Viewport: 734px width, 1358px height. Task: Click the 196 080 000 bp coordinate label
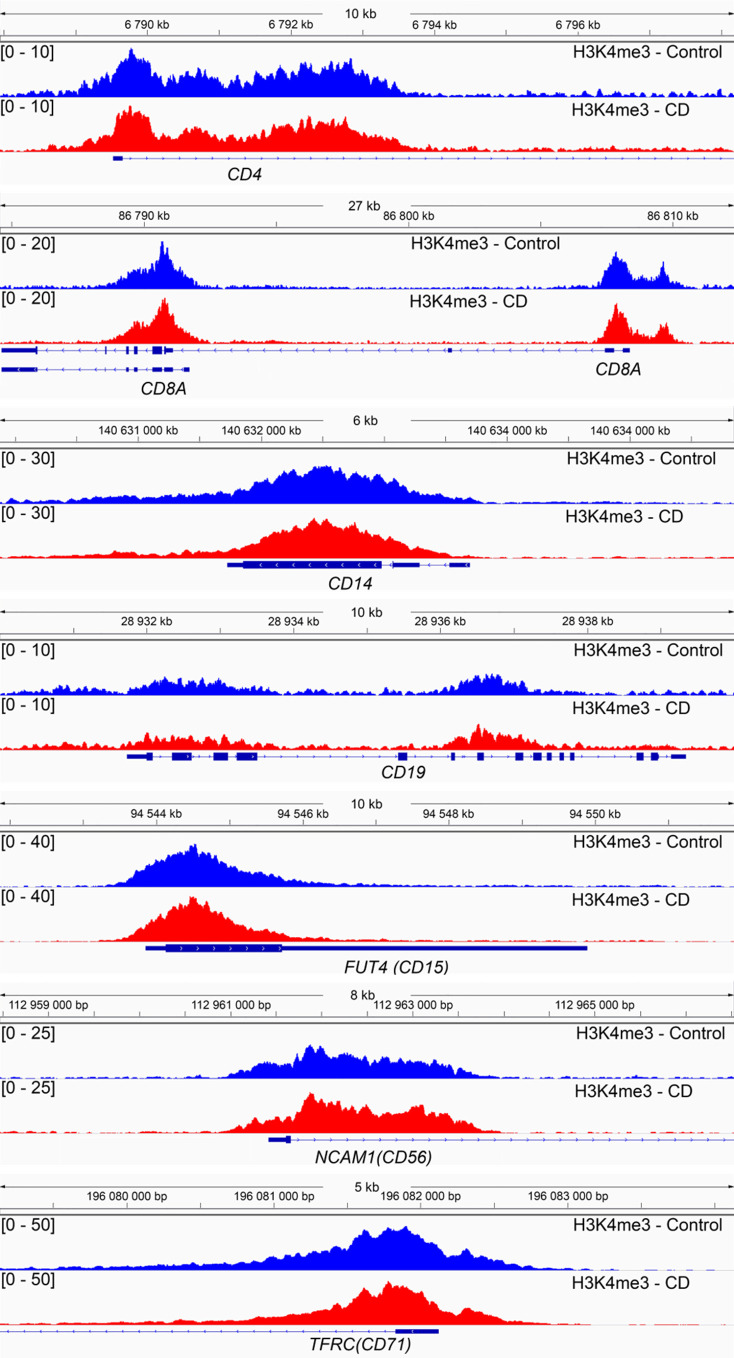click(126, 1195)
